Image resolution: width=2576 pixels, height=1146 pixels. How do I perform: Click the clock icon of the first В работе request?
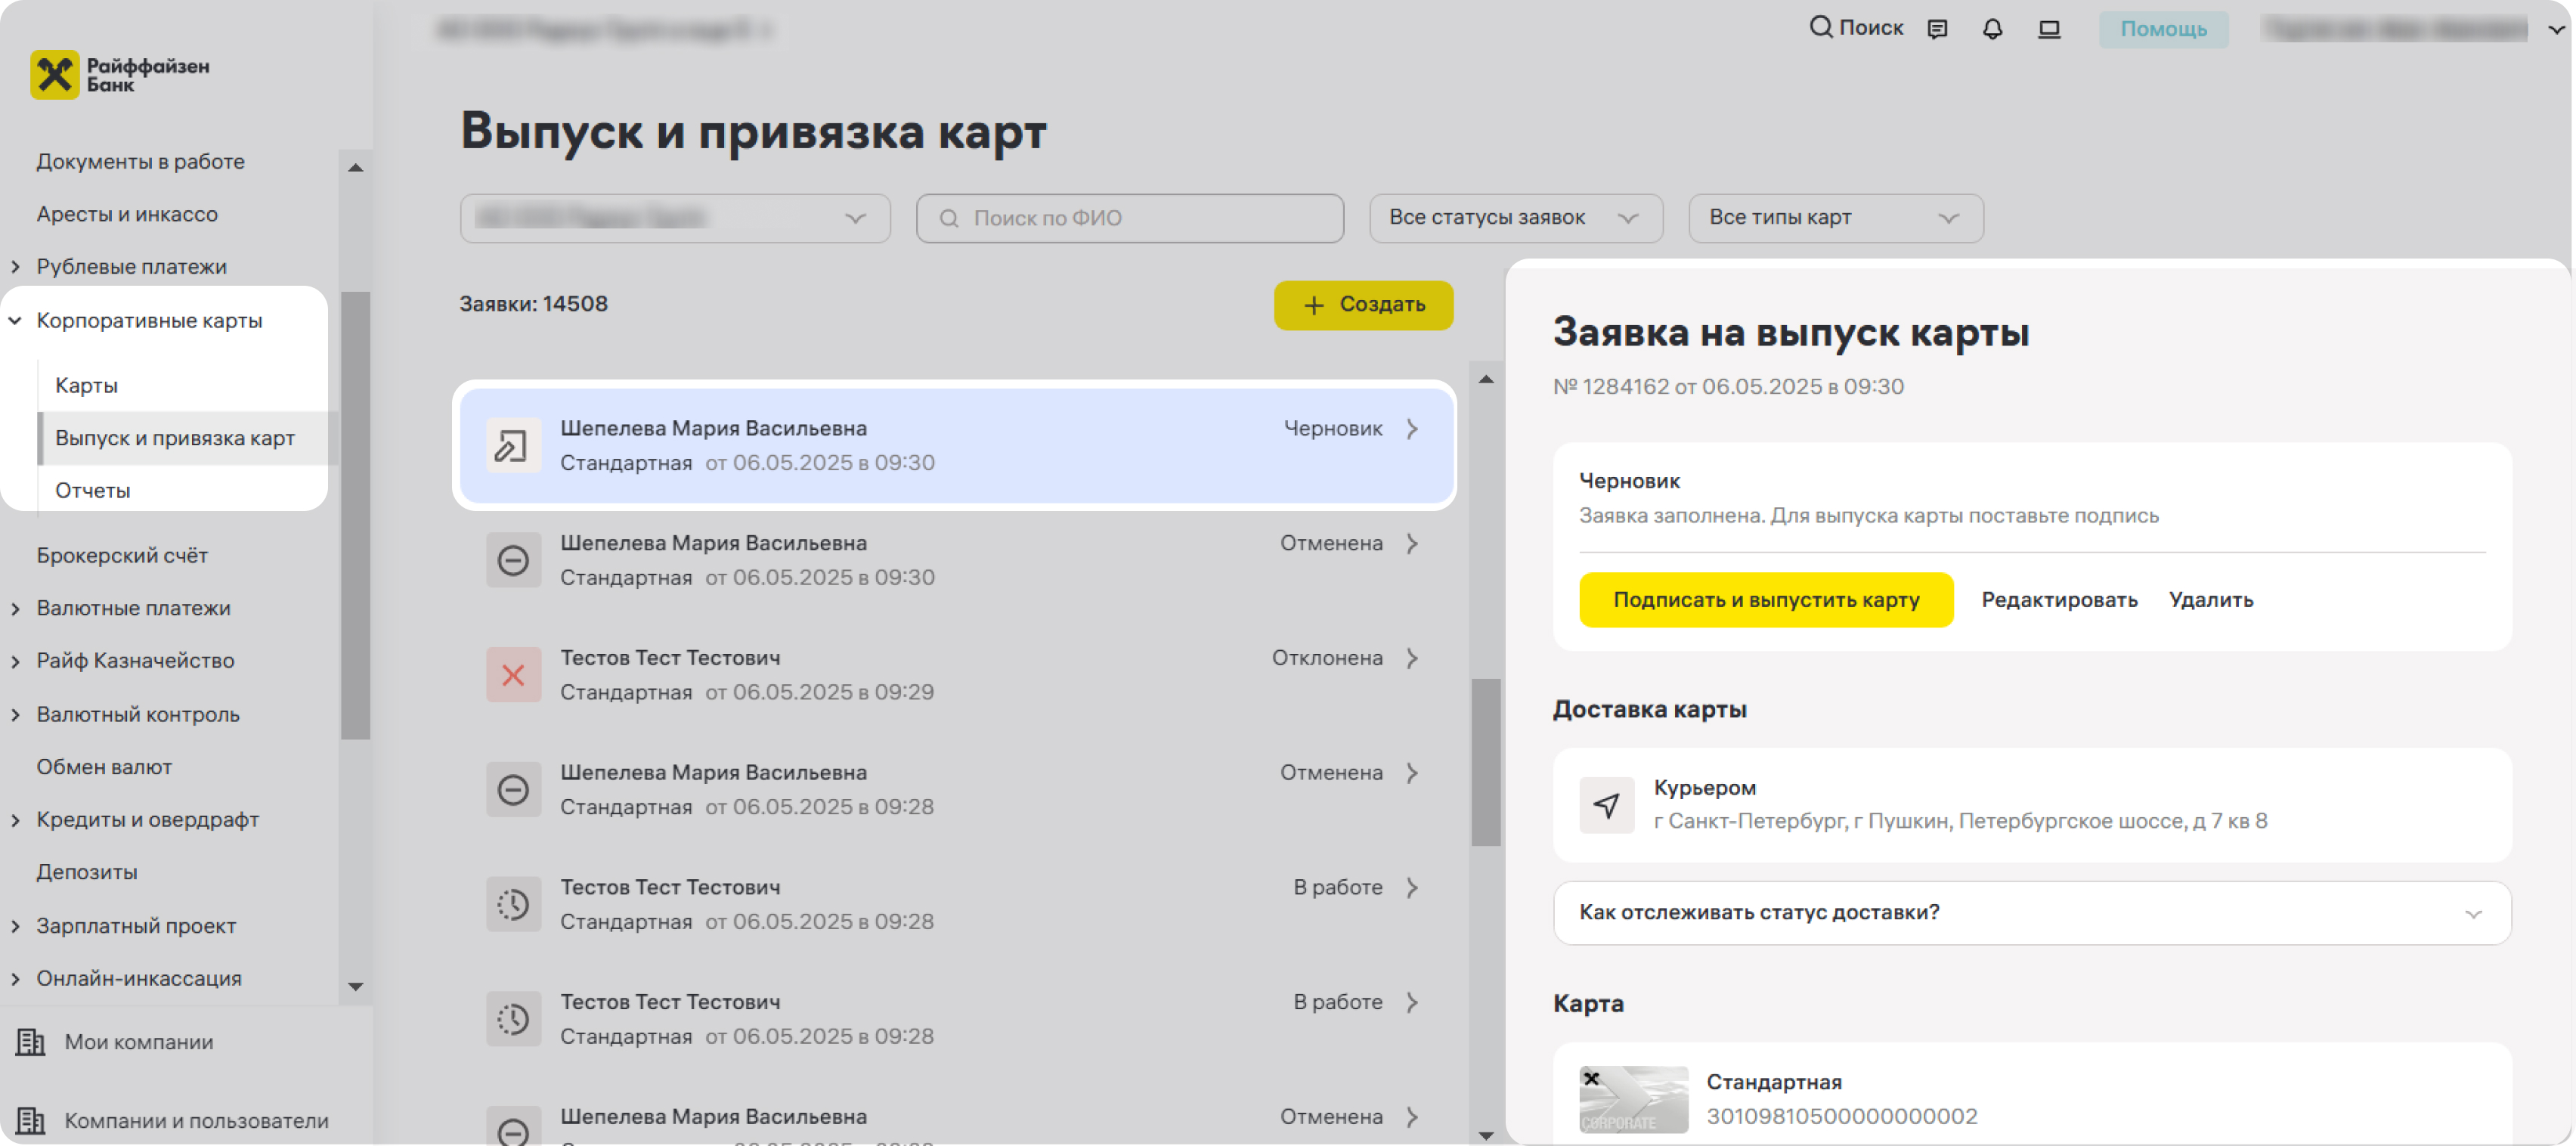tap(513, 905)
